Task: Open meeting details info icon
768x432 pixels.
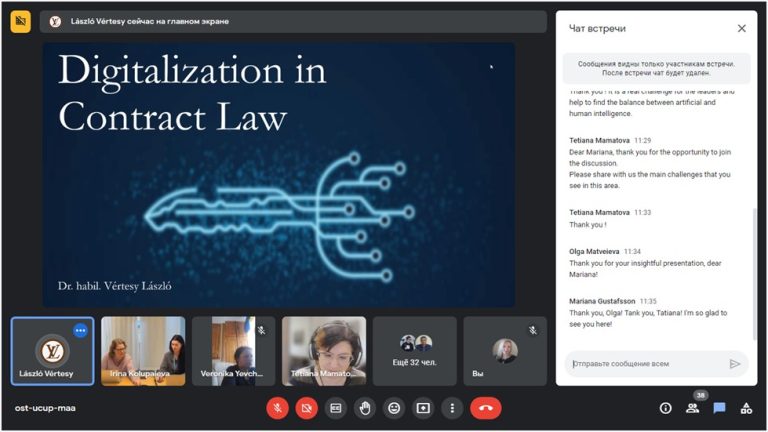Action: (x=665, y=408)
